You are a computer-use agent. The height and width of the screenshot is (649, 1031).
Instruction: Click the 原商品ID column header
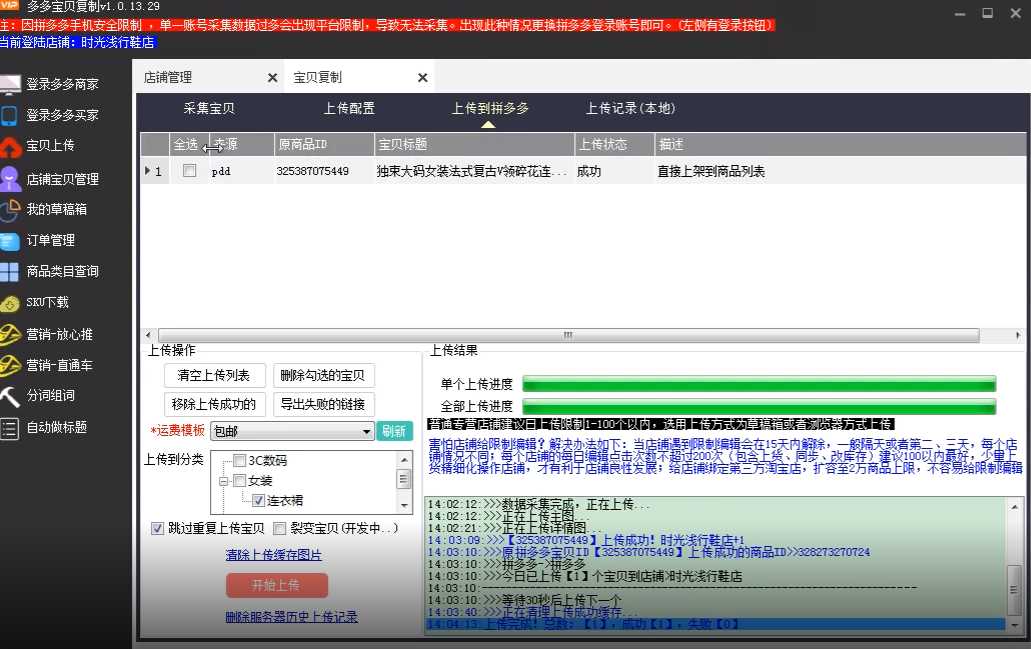pyautogui.click(x=324, y=144)
